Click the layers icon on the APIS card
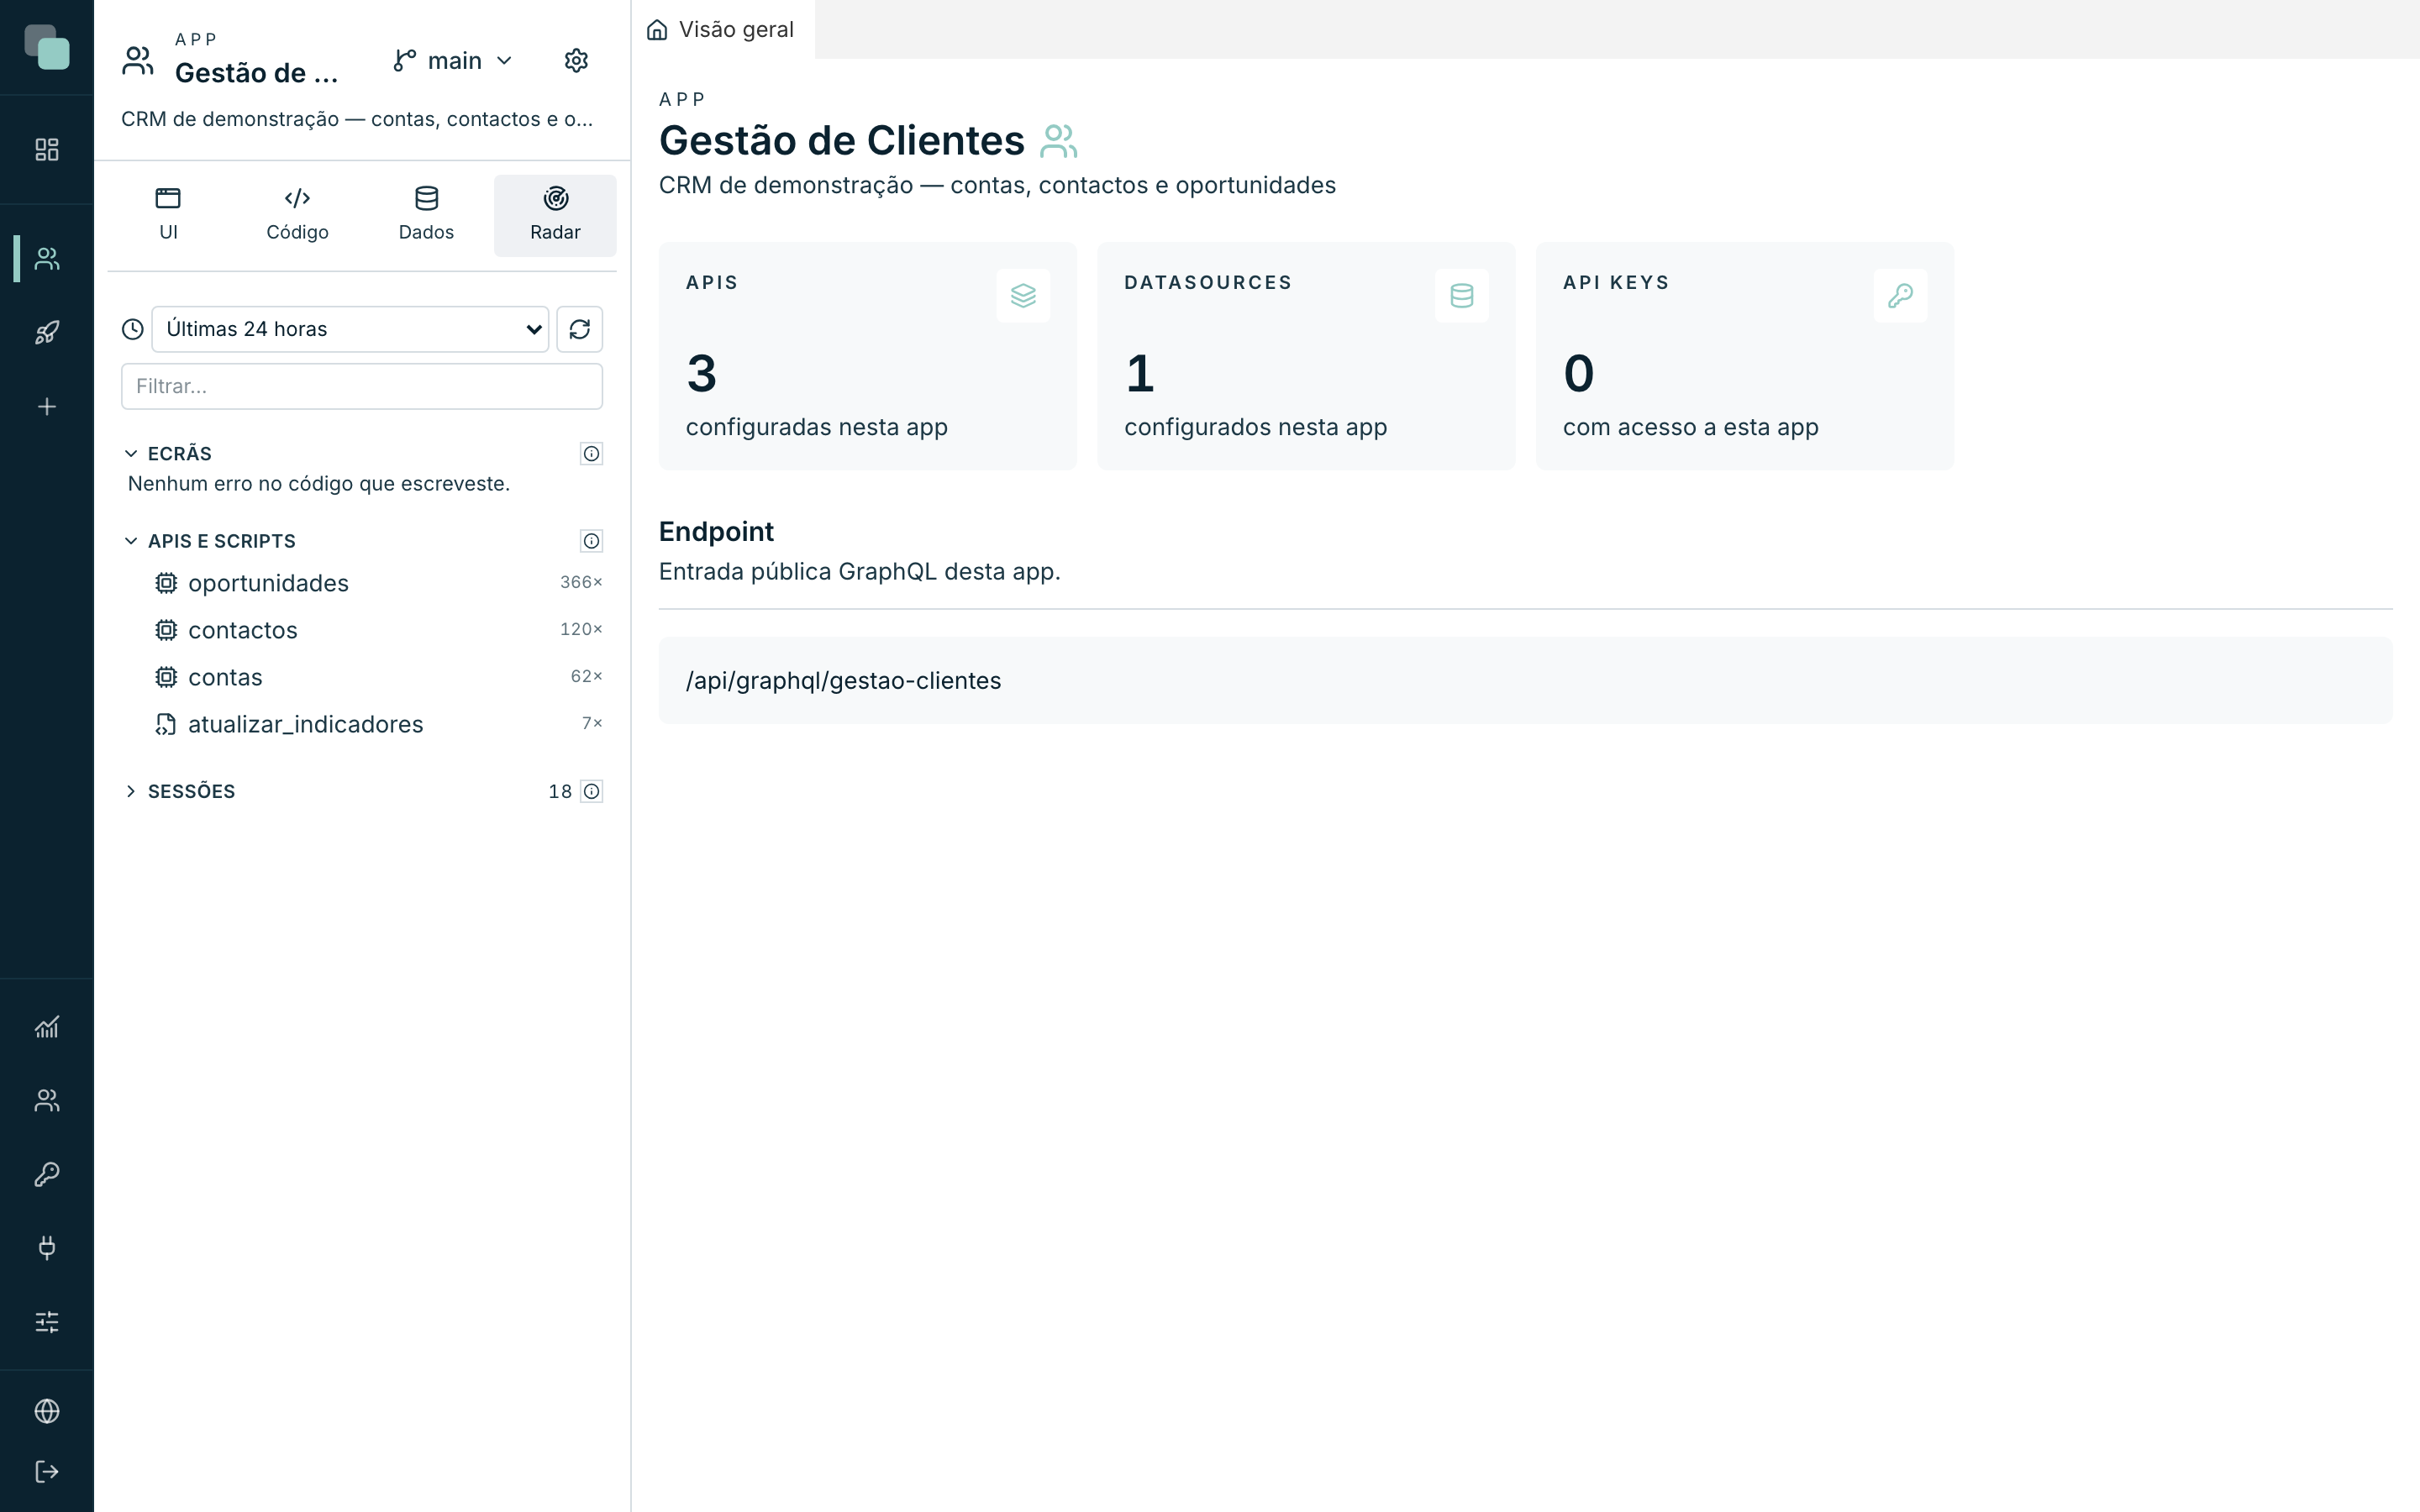2420x1512 pixels. point(1023,296)
